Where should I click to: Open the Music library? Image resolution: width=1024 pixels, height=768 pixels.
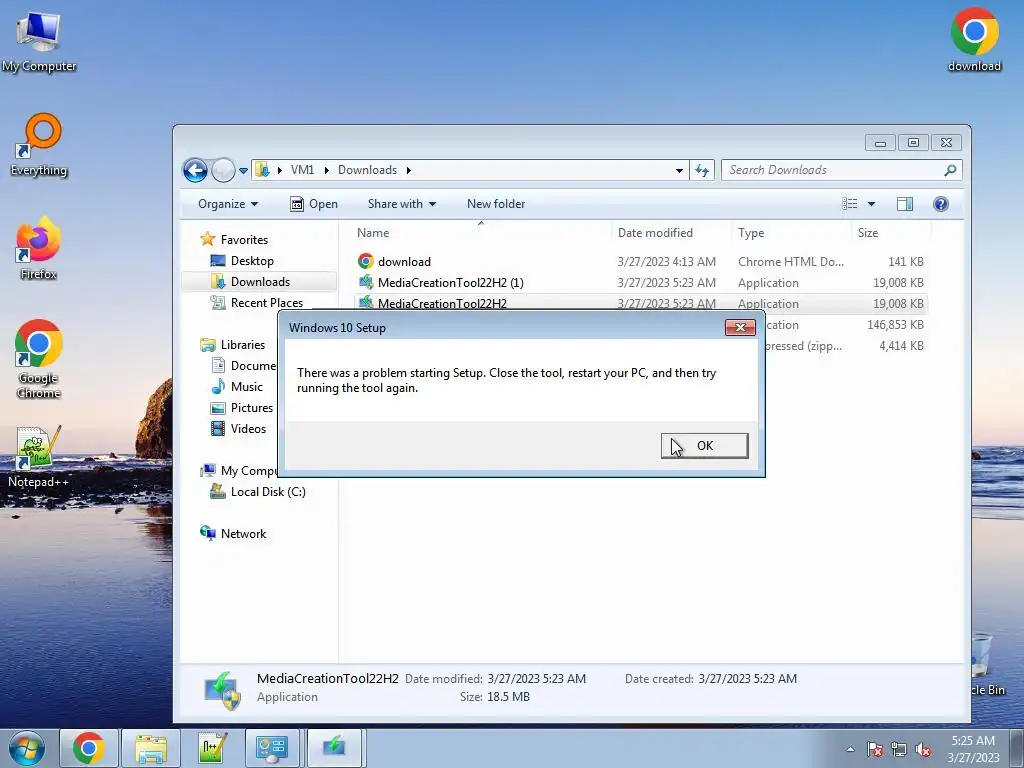pos(246,387)
